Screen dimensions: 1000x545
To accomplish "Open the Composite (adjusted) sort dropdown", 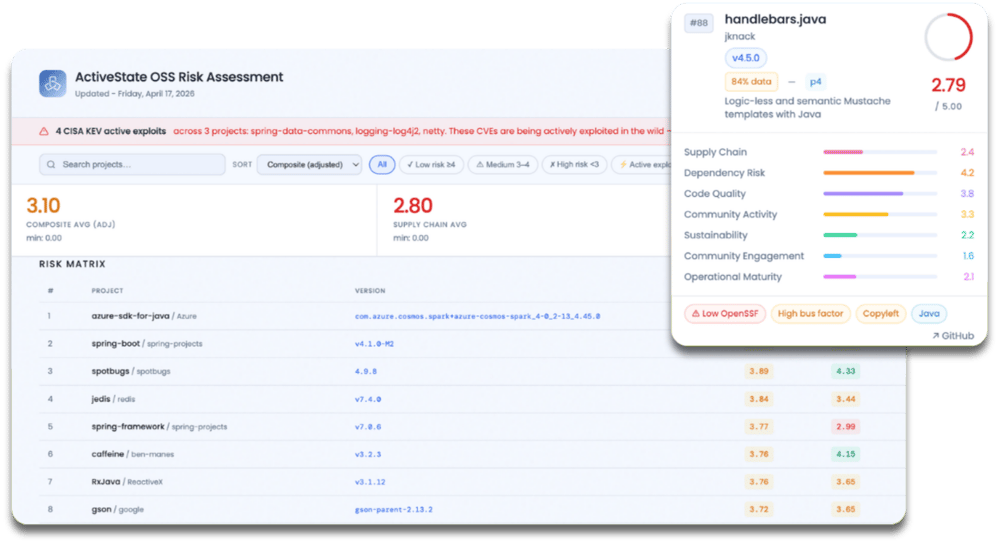I will (309, 164).
